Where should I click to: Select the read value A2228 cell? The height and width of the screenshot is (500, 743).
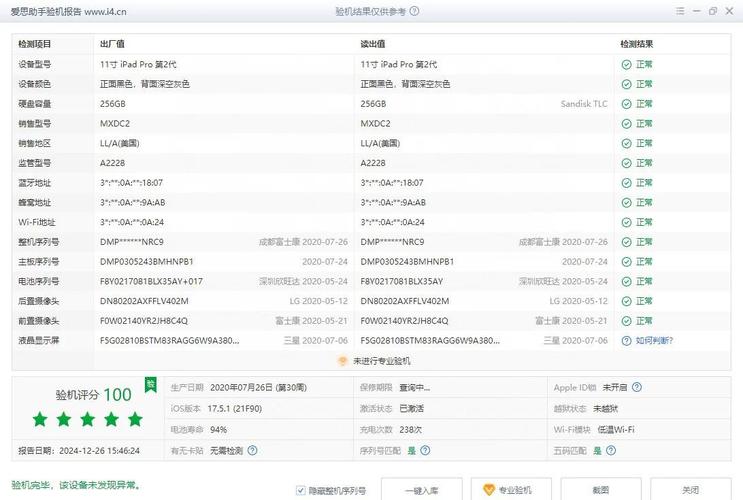coord(373,163)
